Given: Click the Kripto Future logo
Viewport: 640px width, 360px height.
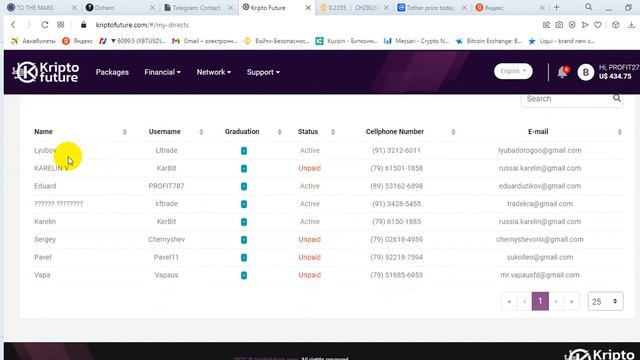Looking at the screenshot, I should pyautogui.click(x=46, y=72).
